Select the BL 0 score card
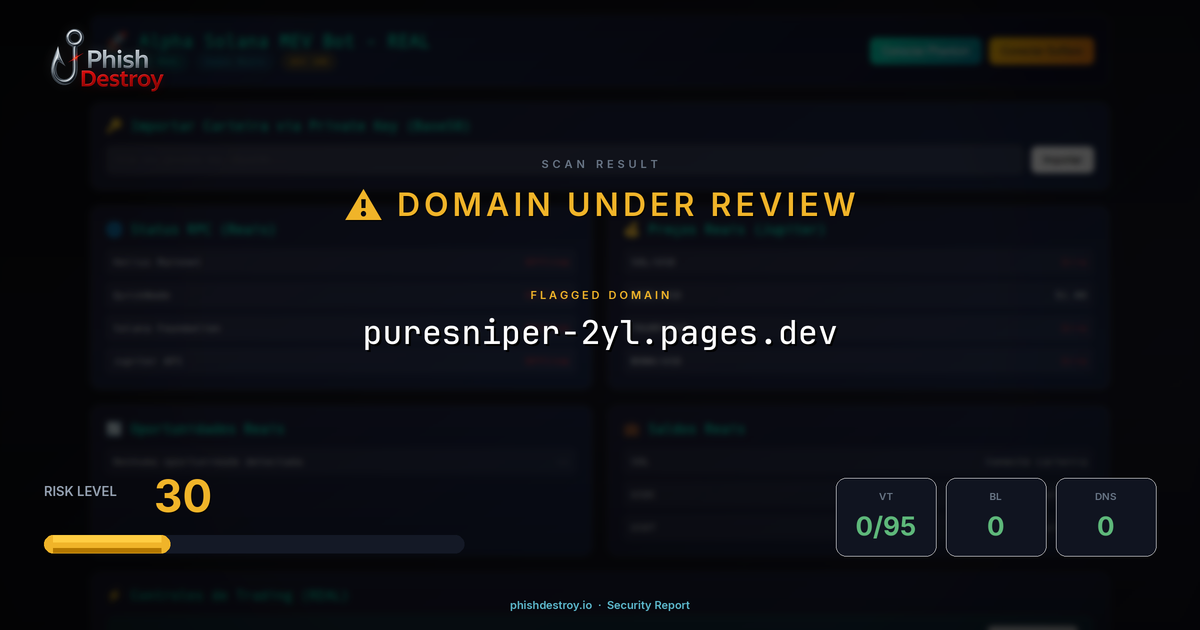 996,517
